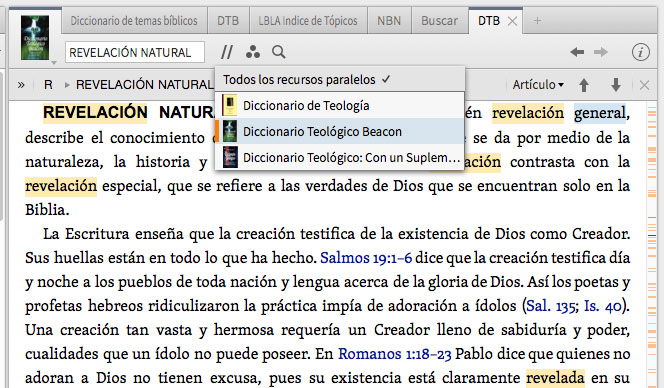Open the Artículo dropdown
This screenshot has height=388, width=664.
click(538, 85)
